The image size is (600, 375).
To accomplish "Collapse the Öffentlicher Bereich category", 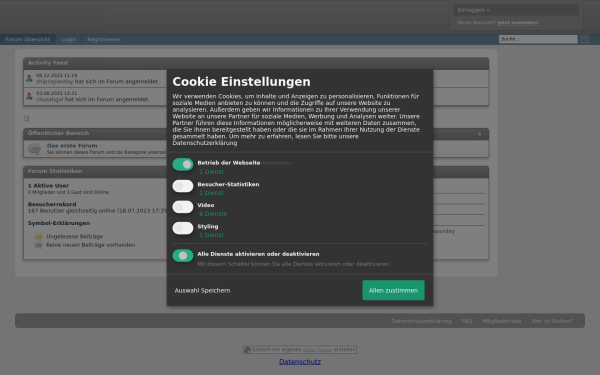I will coord(479,134).
